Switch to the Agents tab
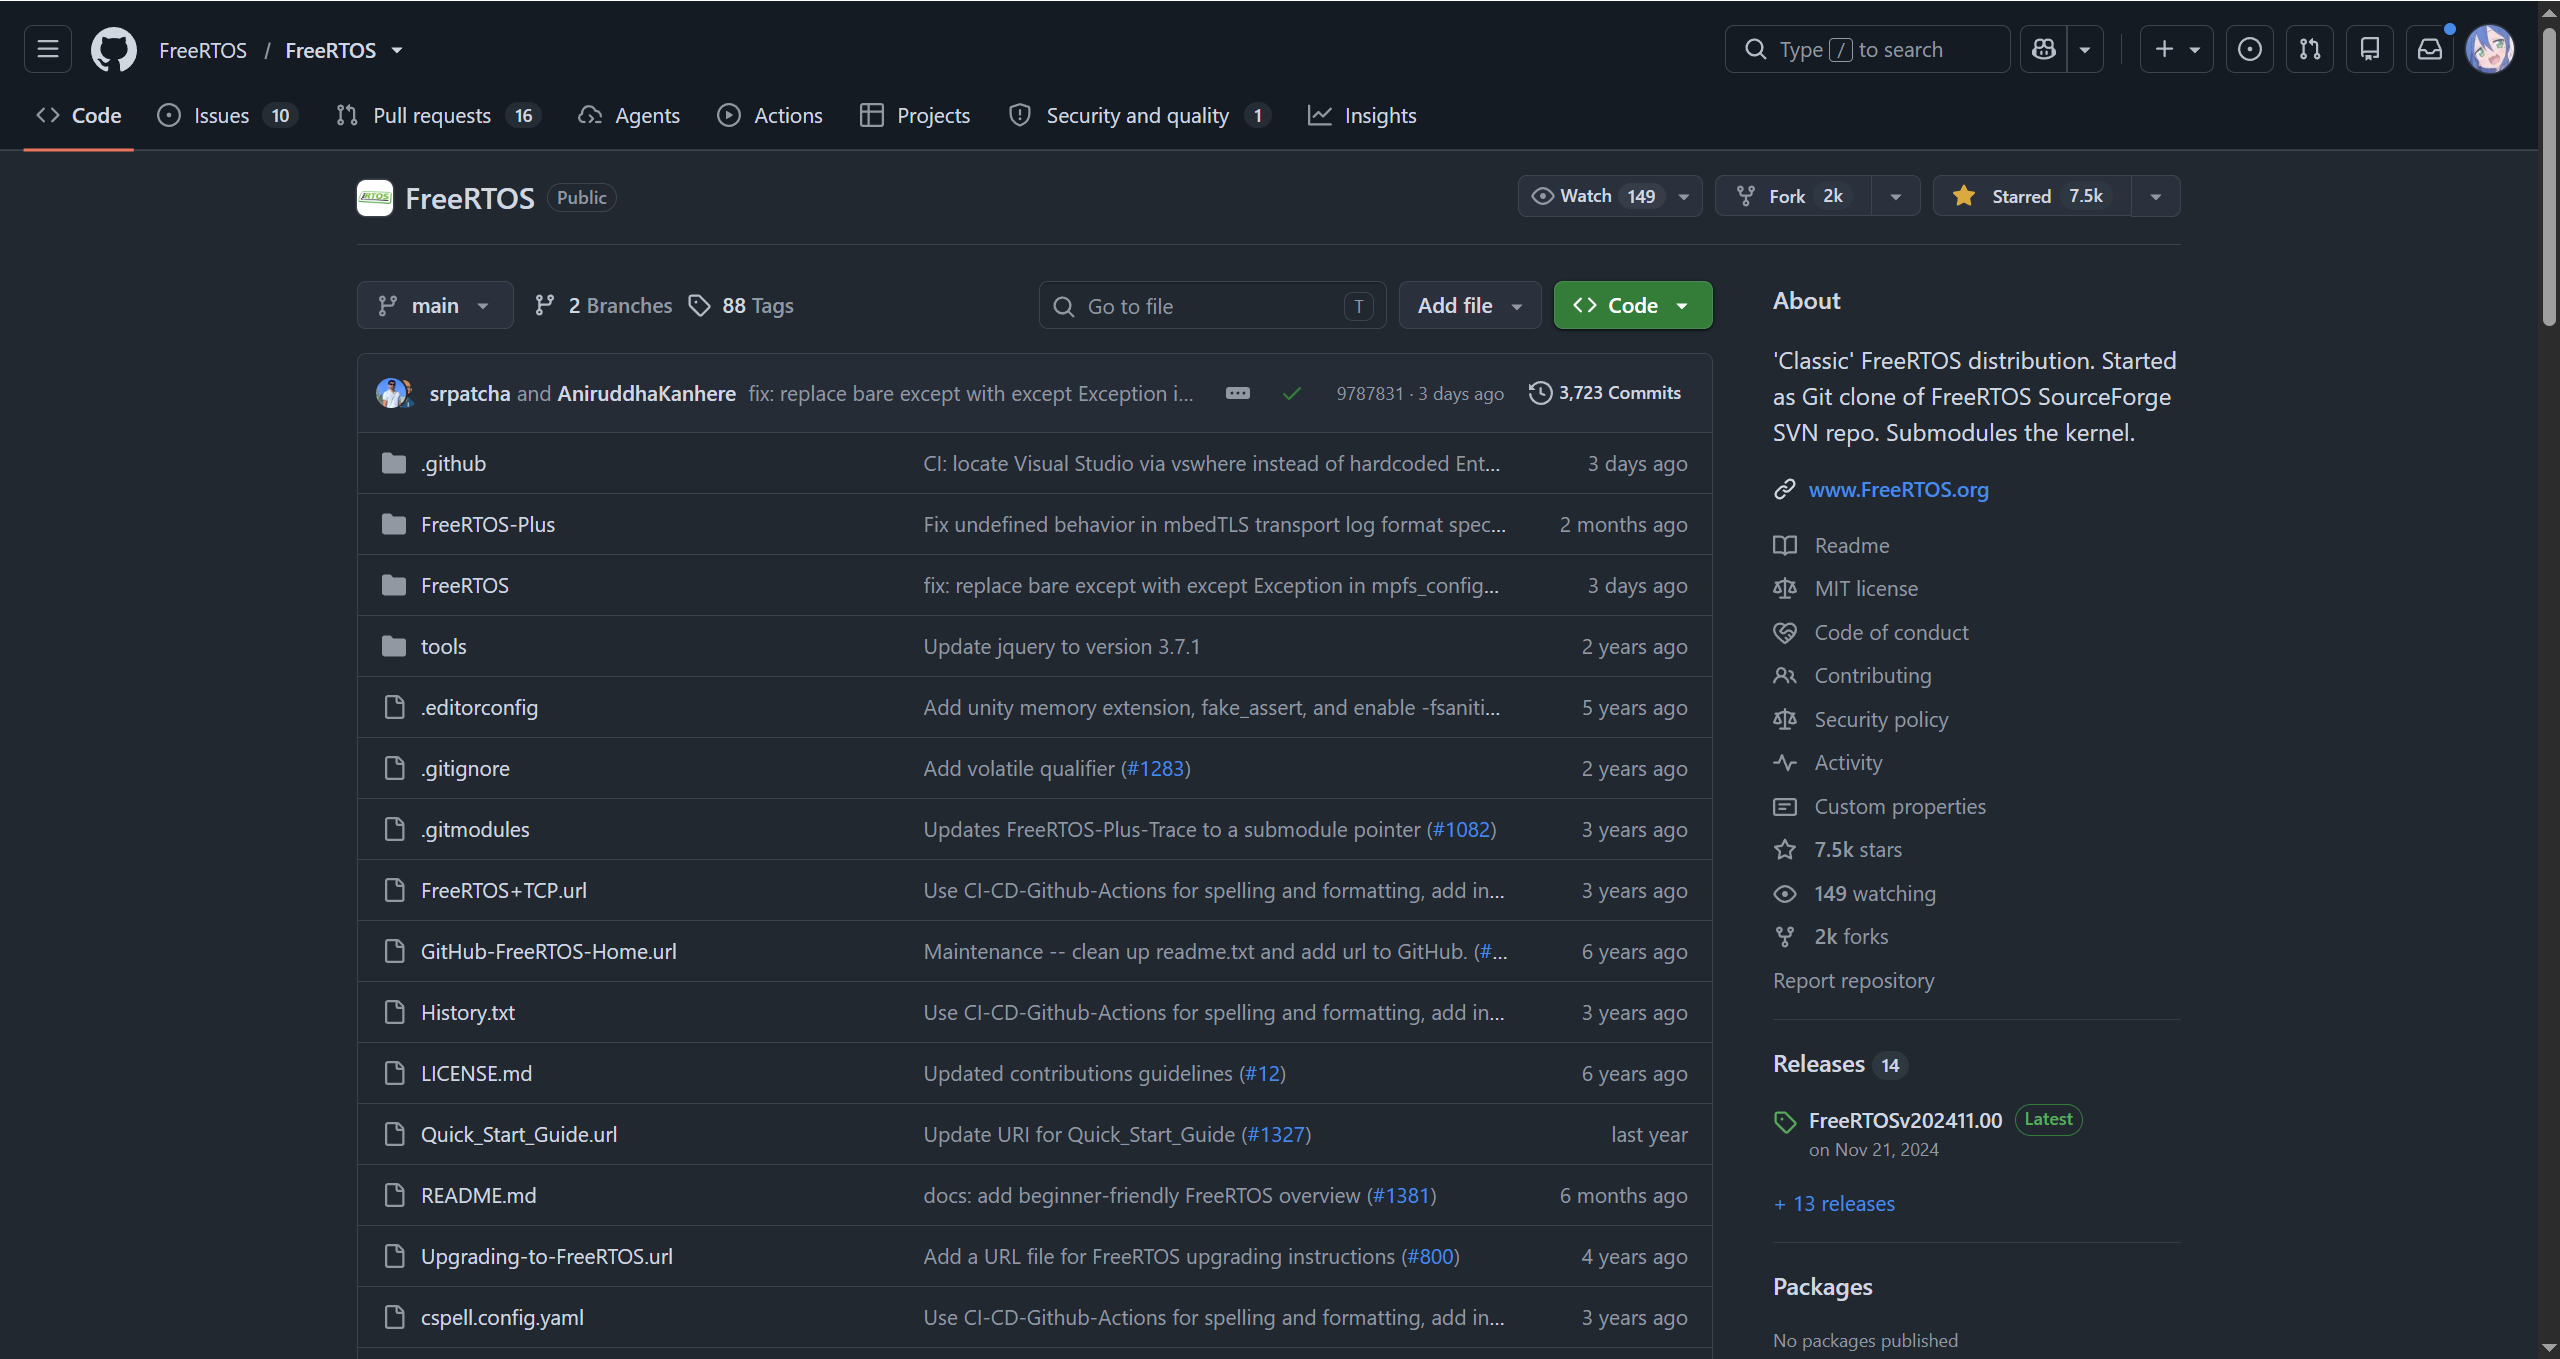Screen dimensions: 2560x1359 [629, 115]
